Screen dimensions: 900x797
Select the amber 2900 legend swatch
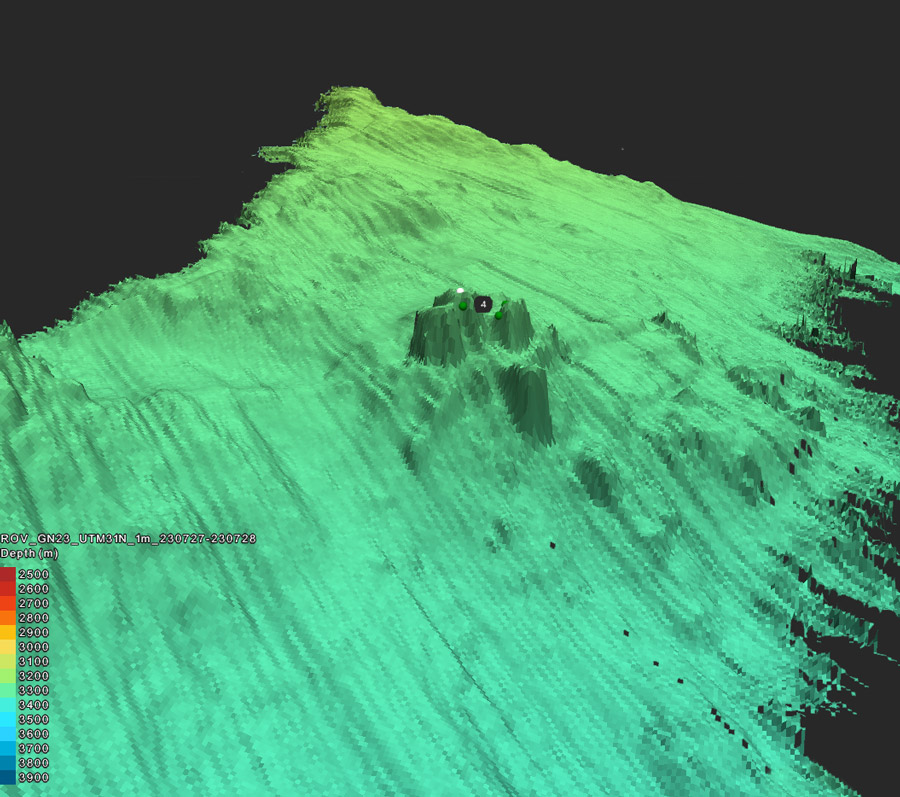pyautogui.click(x=8, y=632)
